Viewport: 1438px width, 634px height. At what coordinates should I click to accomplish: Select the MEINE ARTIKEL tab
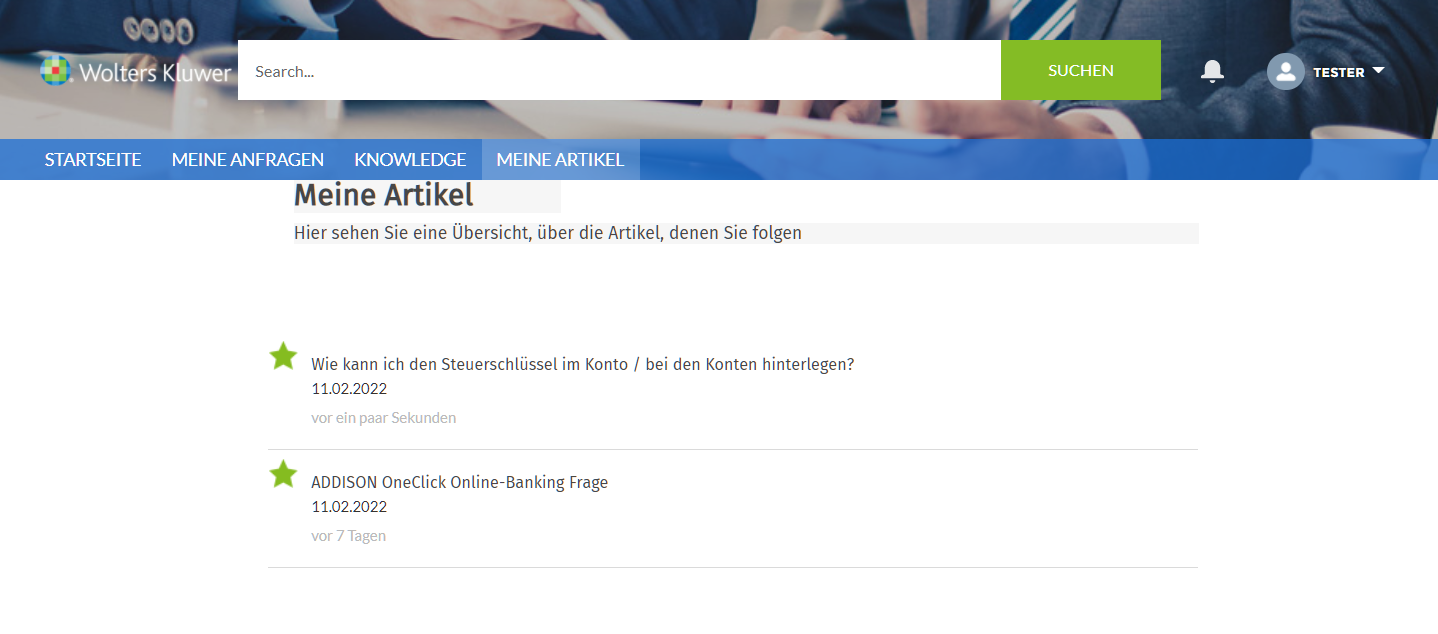click(560, 160)
